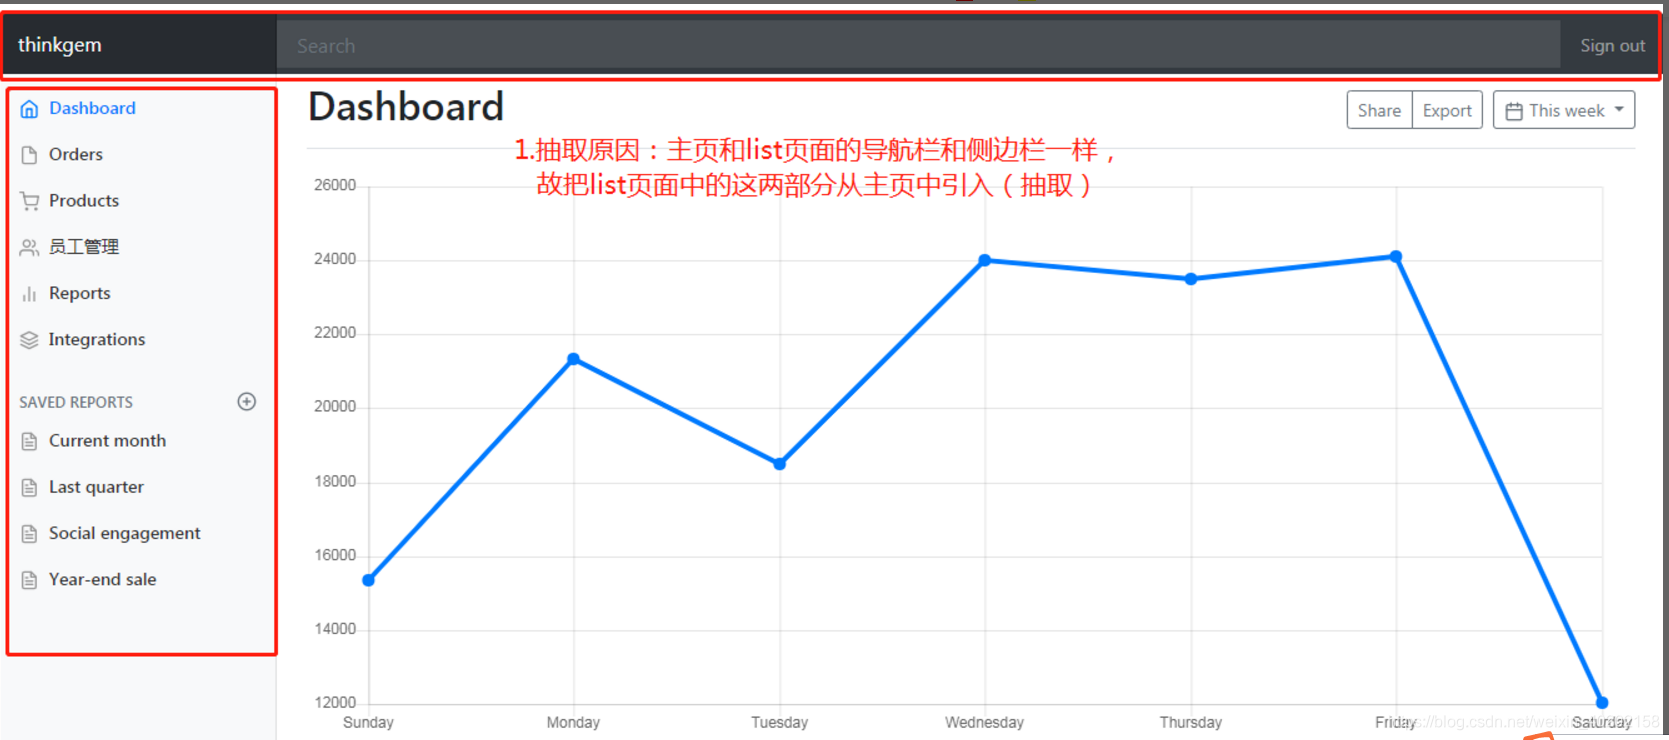Click the document icon beside Current month

pyautogui.click(x=29, y=441)
